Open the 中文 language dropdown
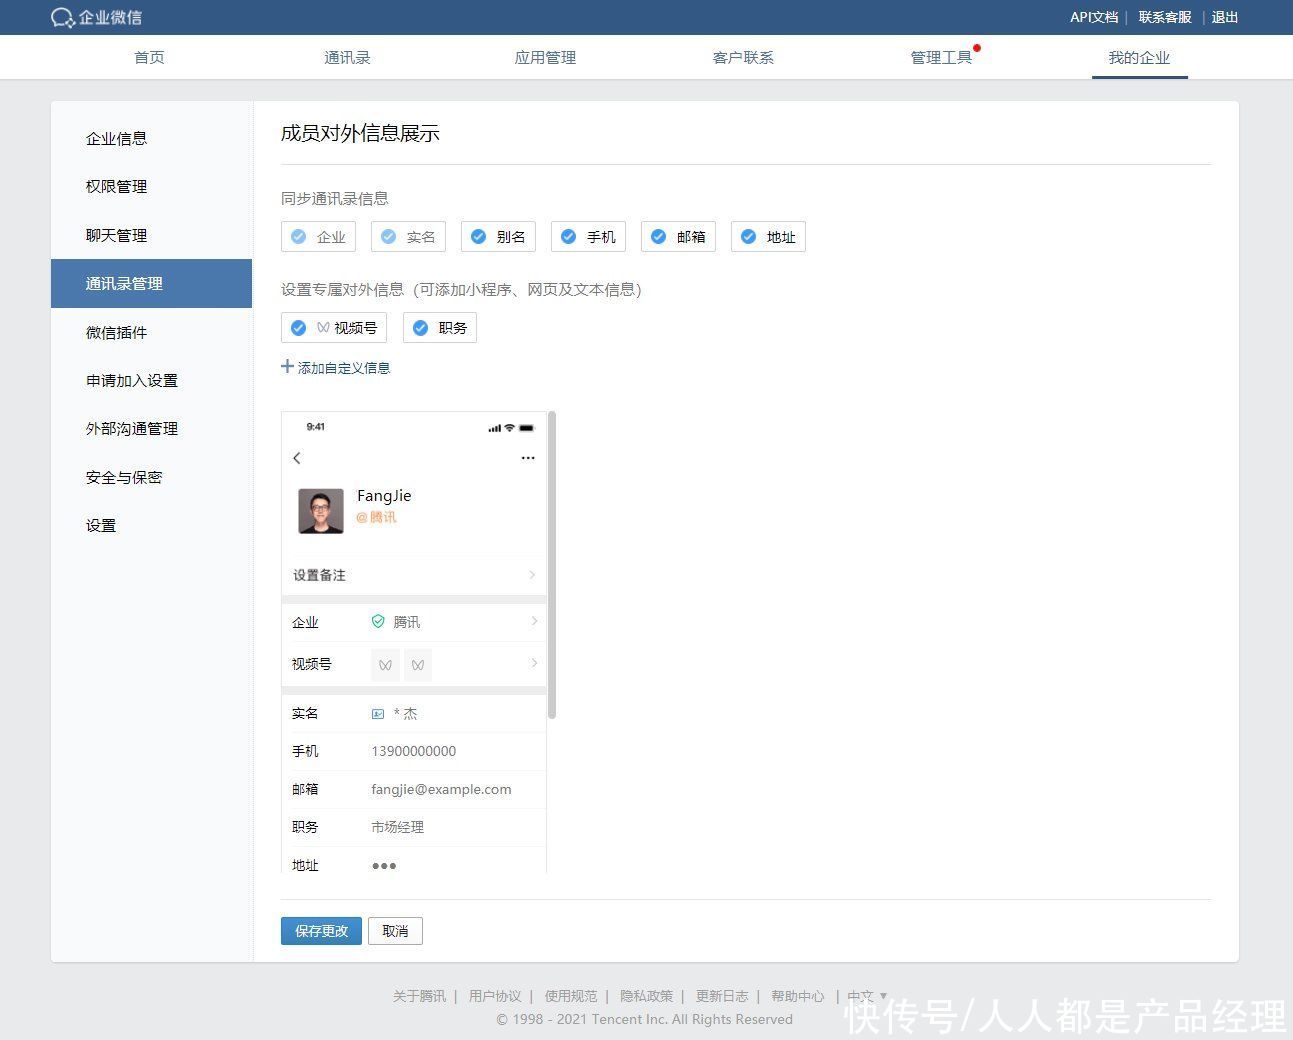Viewport: 1293px width, 1040px height. click(x=866, y=996)
